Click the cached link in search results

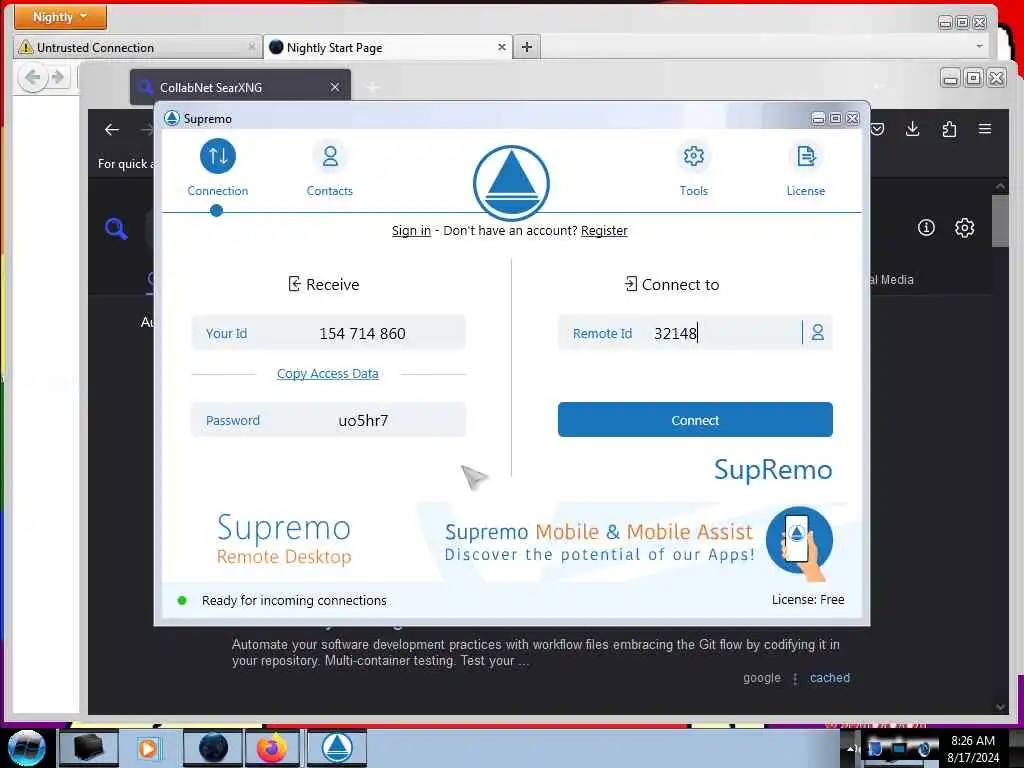(830, 678)
